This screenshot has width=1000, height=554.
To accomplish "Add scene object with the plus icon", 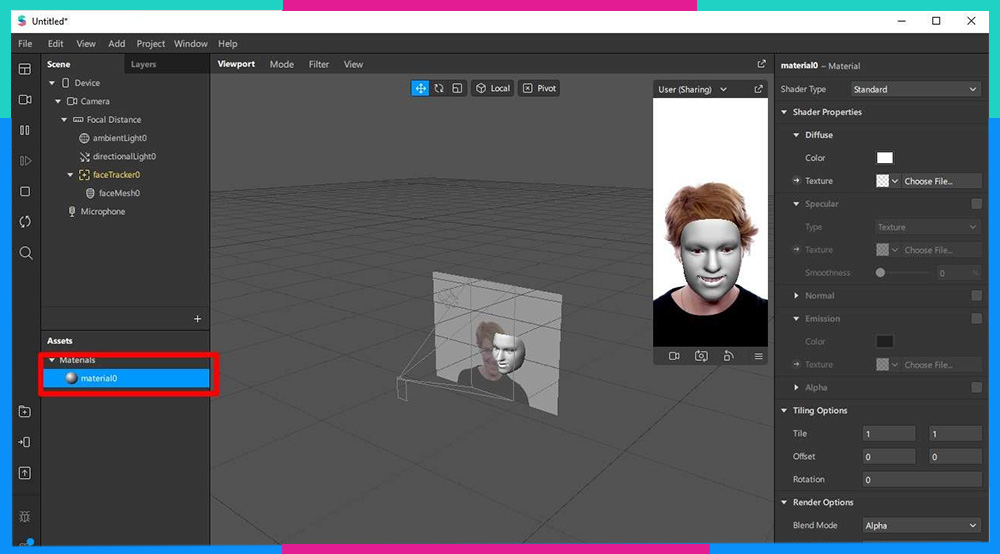I will pyautogui.click(x=198, y=319).
